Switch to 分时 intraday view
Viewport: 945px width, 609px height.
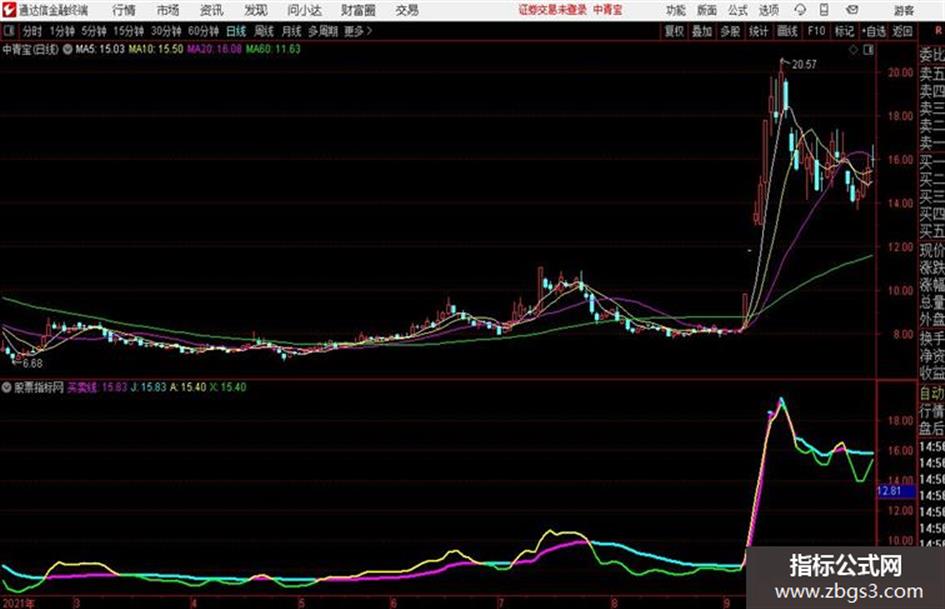click(33, 31)
